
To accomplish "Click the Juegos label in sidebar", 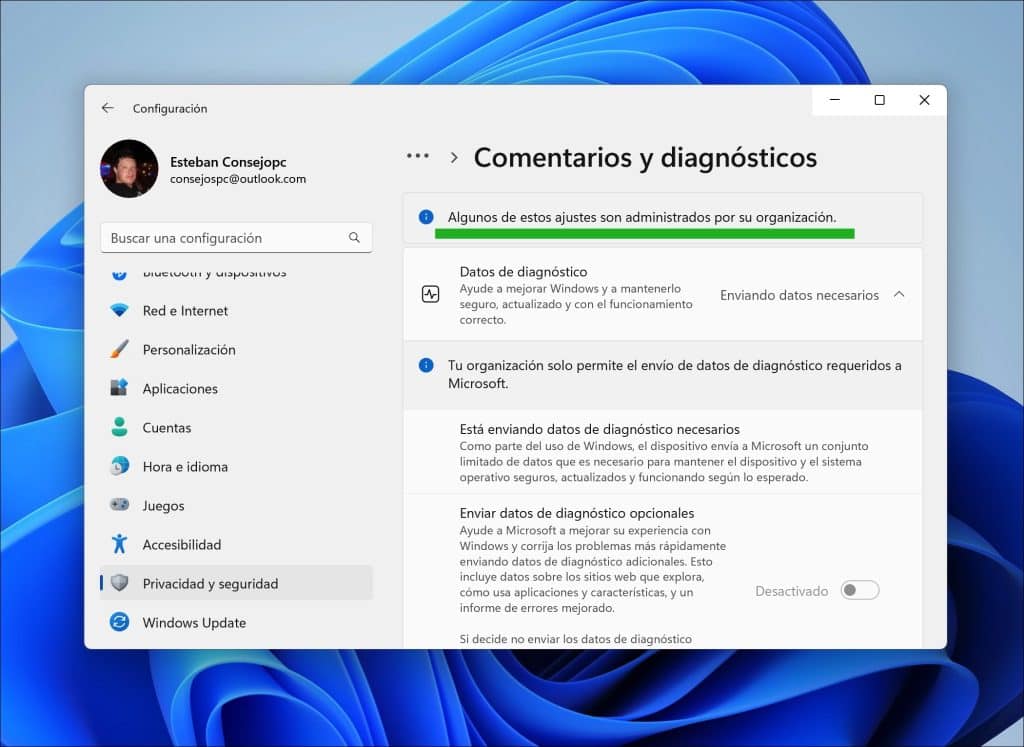I will (x=163, y=506).
